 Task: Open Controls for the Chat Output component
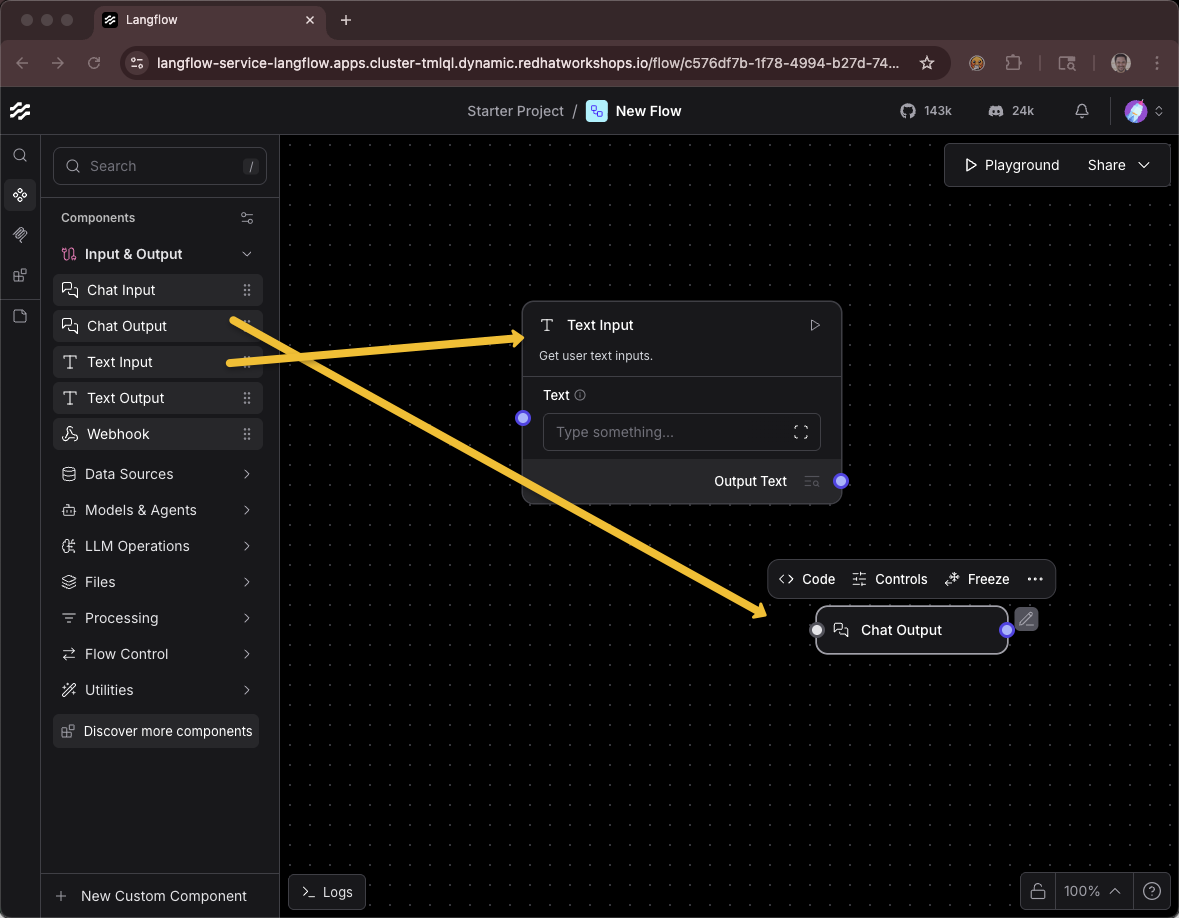889,579
